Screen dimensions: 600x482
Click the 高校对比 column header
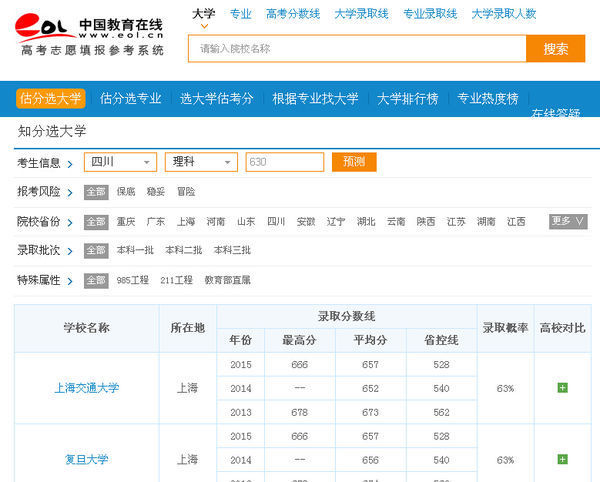[562, 328]
